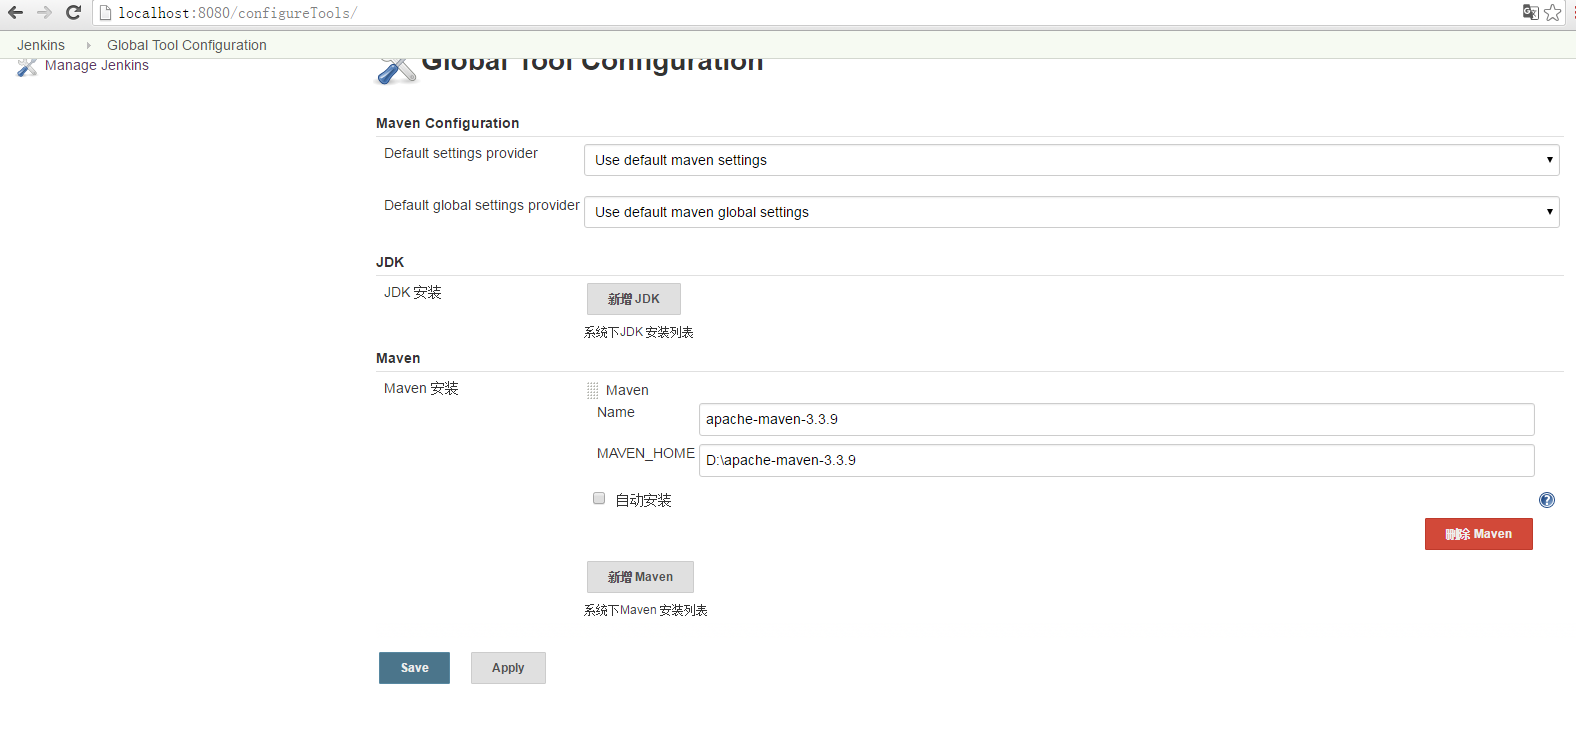Click the 系统下Maven 安装列表 text

[x=646, y=610]
